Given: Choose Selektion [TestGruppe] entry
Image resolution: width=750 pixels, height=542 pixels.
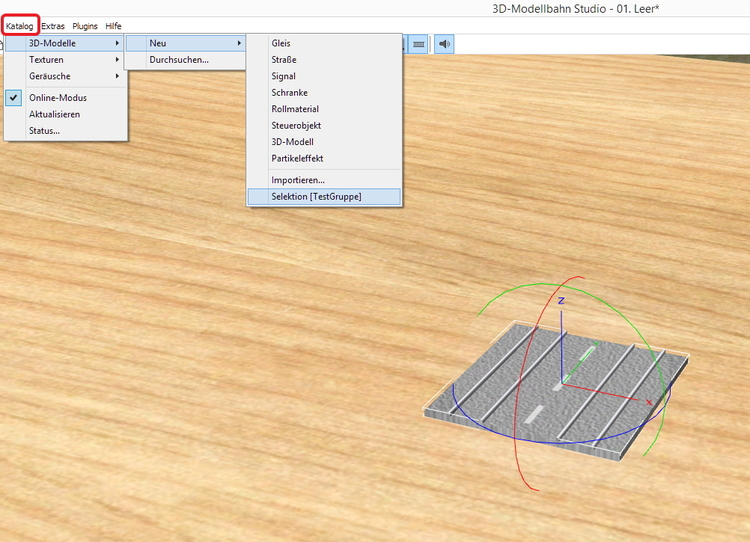Looking at the screenshot, I should click(316, 197).
